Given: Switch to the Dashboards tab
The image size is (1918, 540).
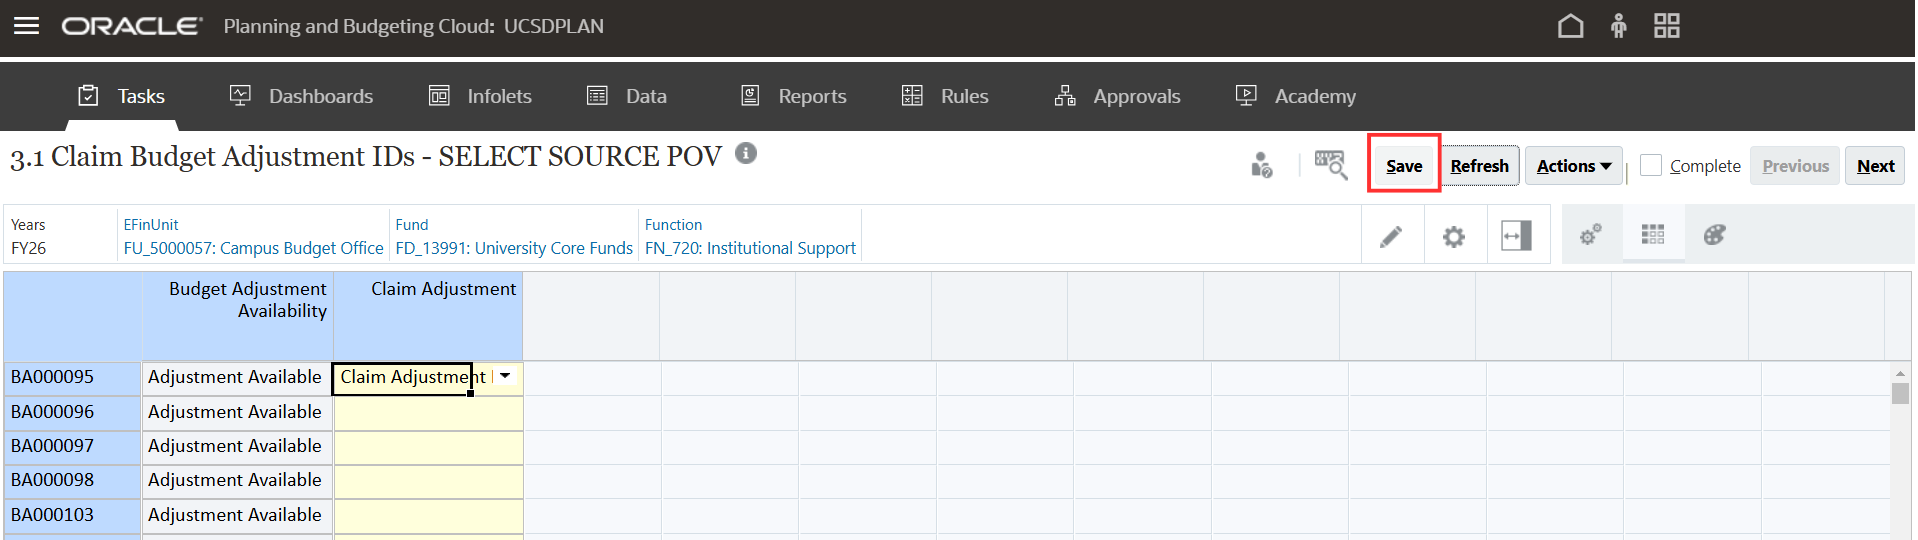Looking at the screenshot, I should click(301, 96).
